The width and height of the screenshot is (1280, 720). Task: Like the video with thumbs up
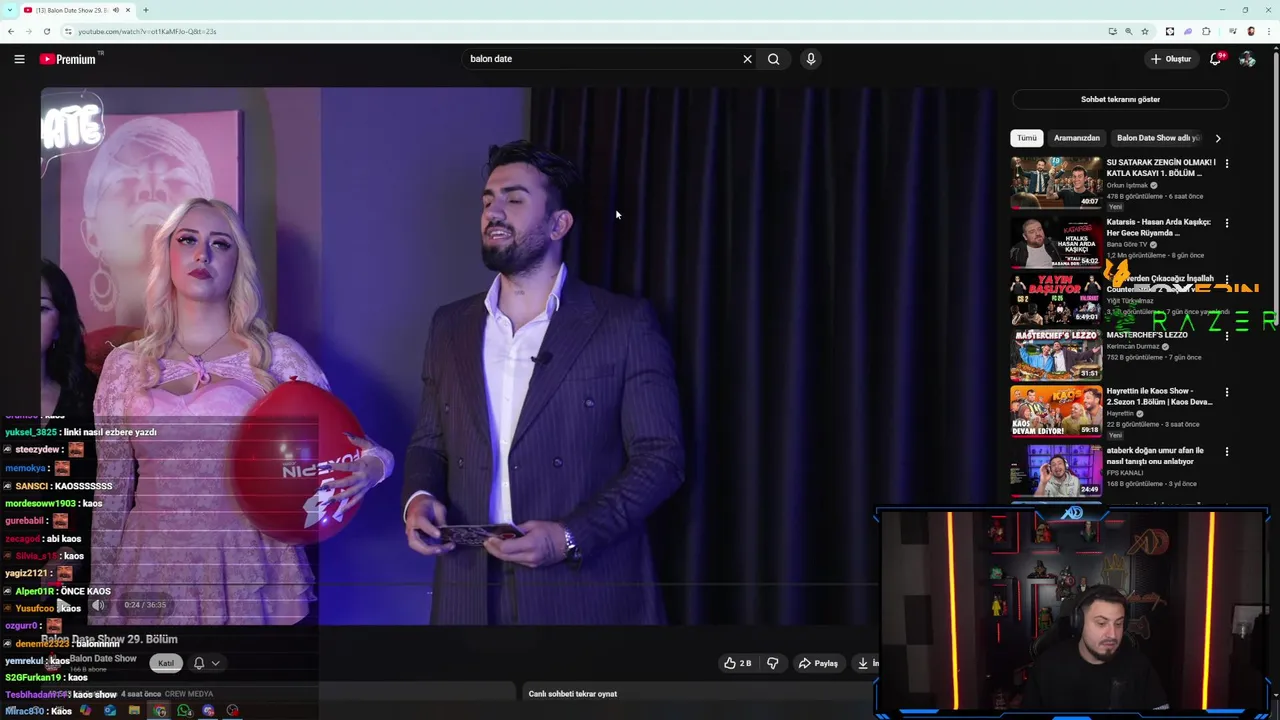737,663
